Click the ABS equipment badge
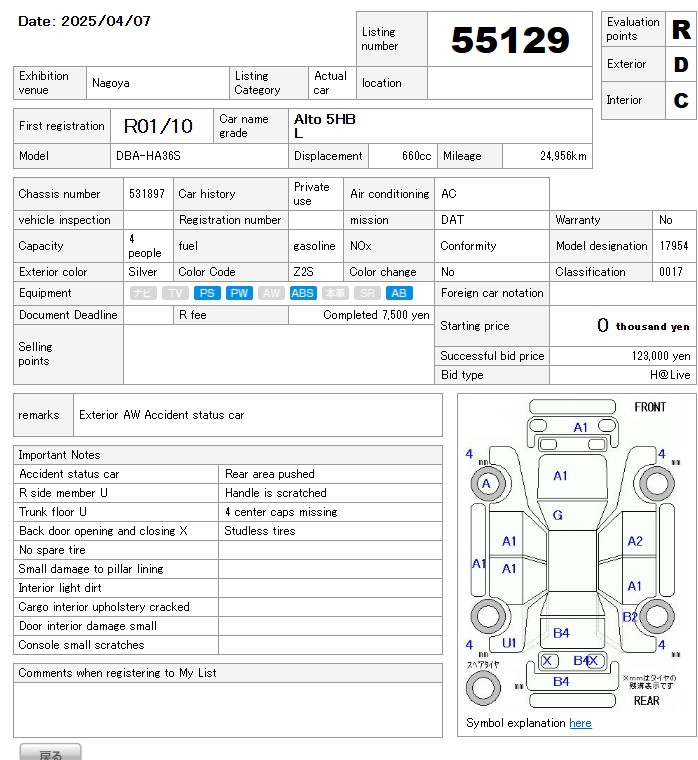This screenshot has height=760, width=698. pyautogui.click(x=302, y=293)
